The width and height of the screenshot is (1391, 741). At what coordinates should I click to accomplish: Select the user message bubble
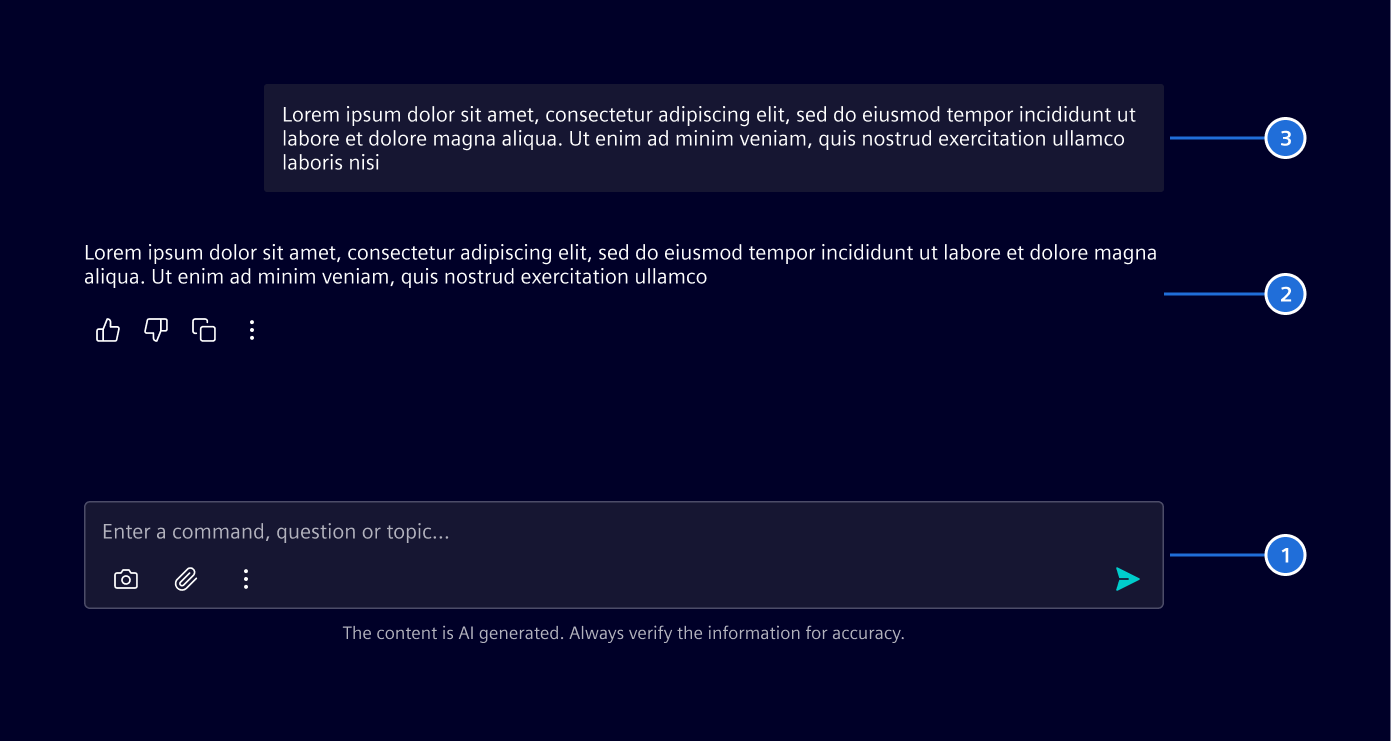[x=713, y=138]
